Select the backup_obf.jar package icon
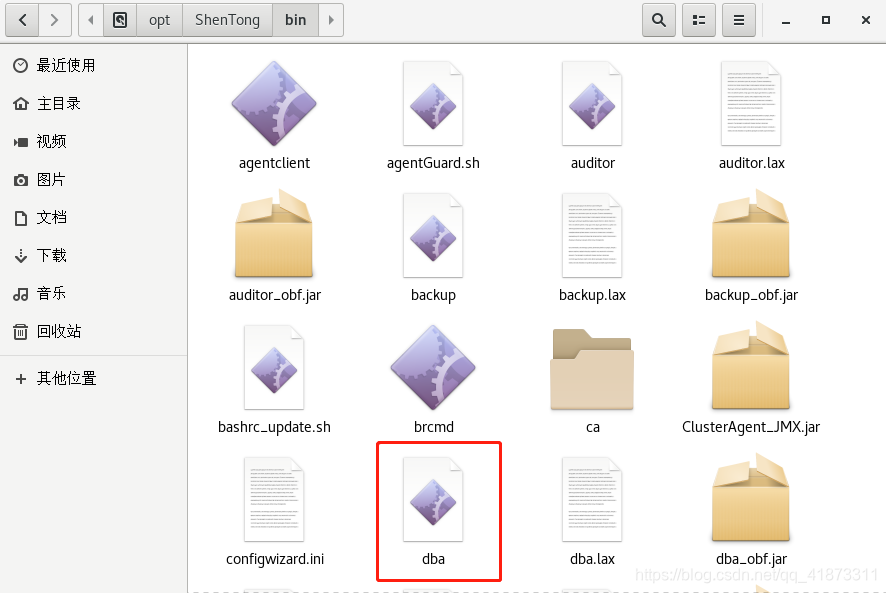 point(751,234)
